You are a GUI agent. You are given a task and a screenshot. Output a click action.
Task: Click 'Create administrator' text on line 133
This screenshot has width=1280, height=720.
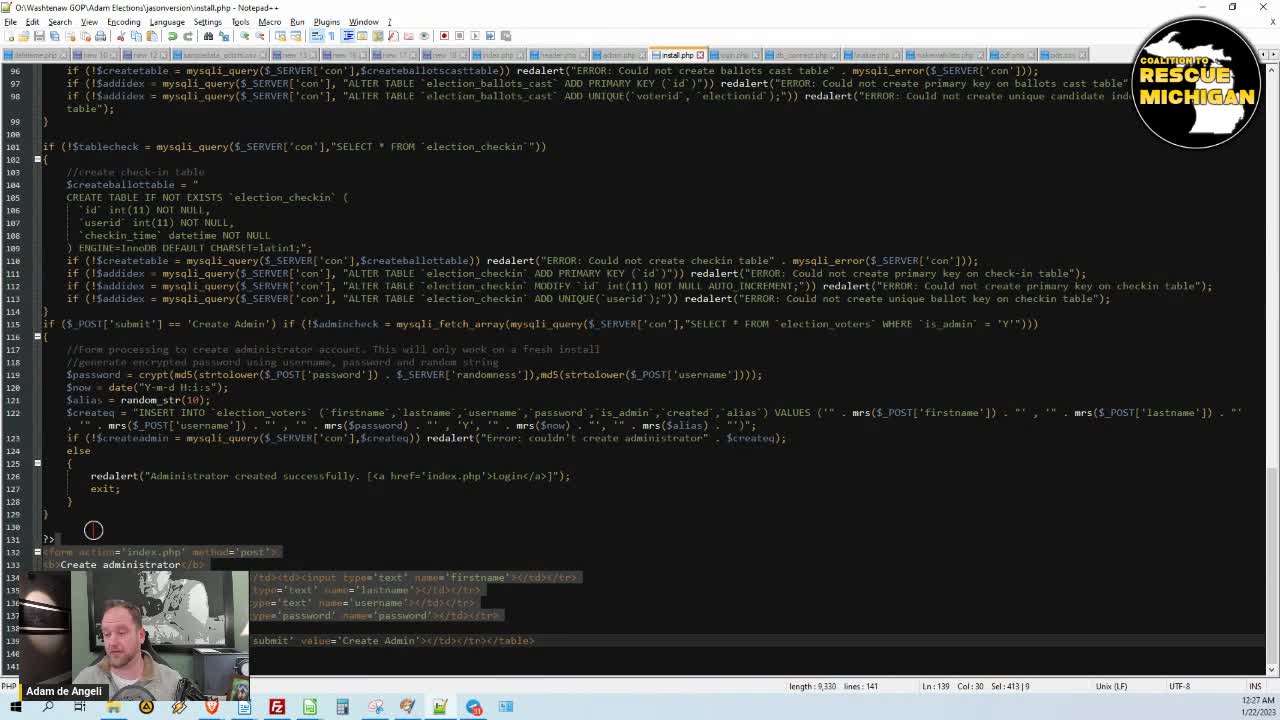pos(120,565)
